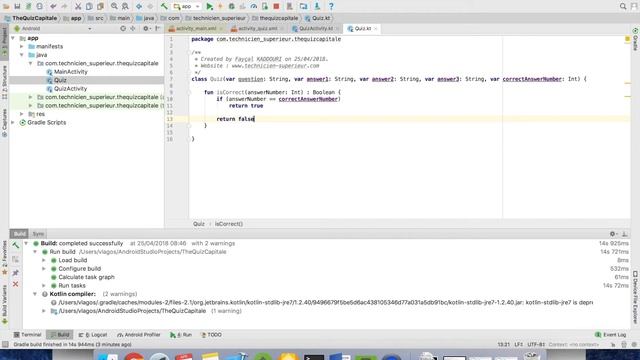
Task: Click the Open folder toolbar icon
Action: click(6, 6)
